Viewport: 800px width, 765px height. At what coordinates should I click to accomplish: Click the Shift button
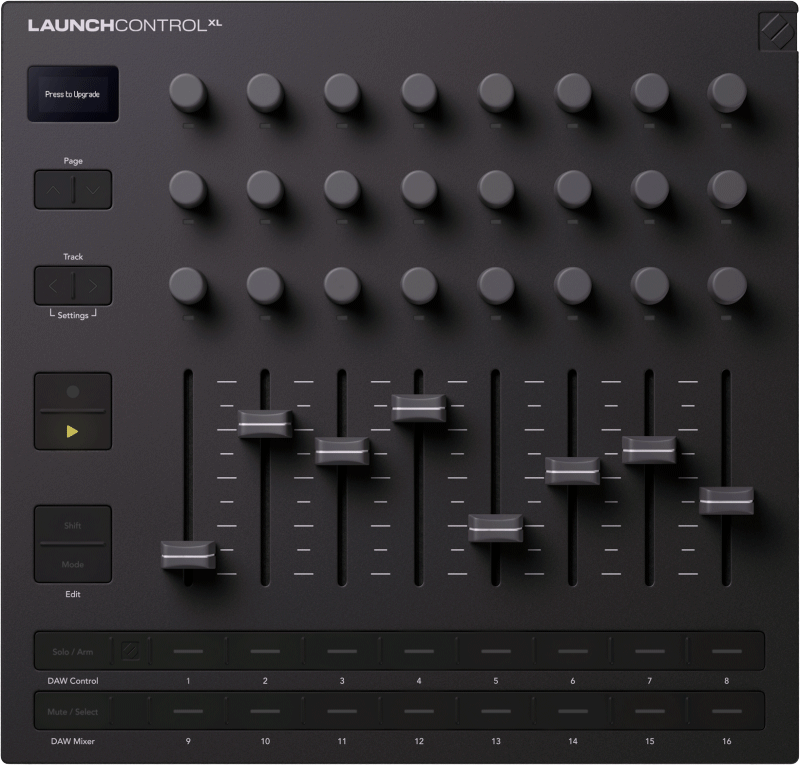click(x=72, y=525)
